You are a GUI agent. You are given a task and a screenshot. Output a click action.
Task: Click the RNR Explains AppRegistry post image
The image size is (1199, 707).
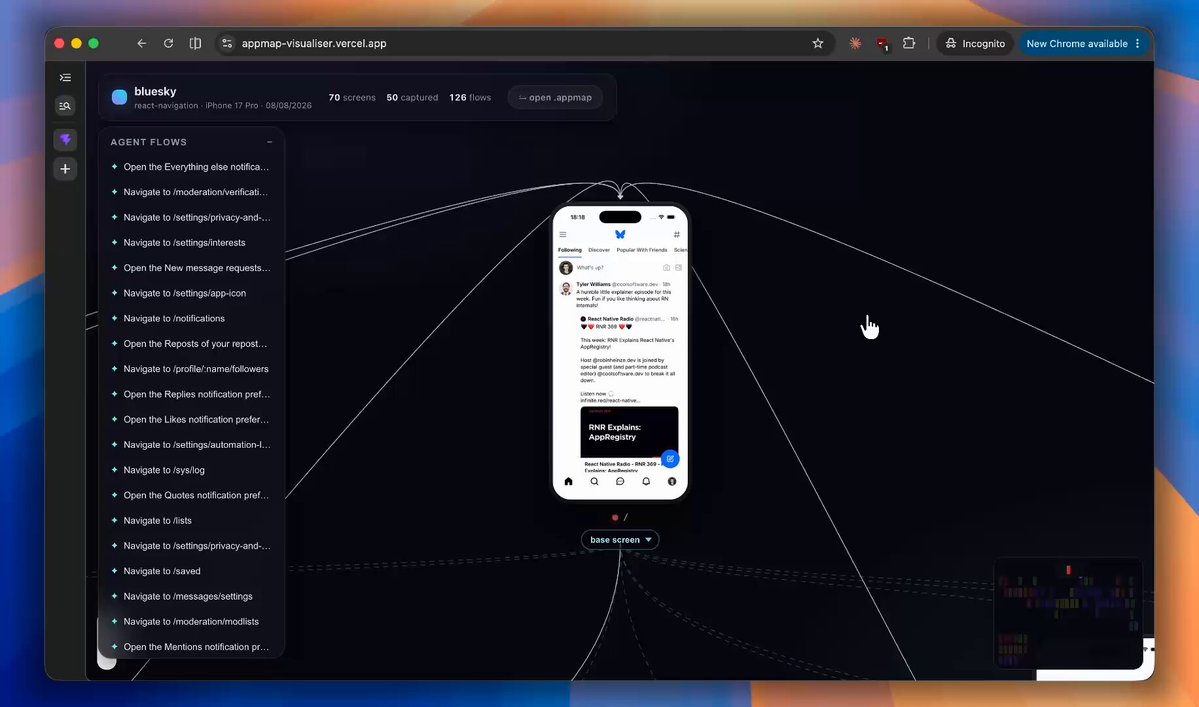629,432
